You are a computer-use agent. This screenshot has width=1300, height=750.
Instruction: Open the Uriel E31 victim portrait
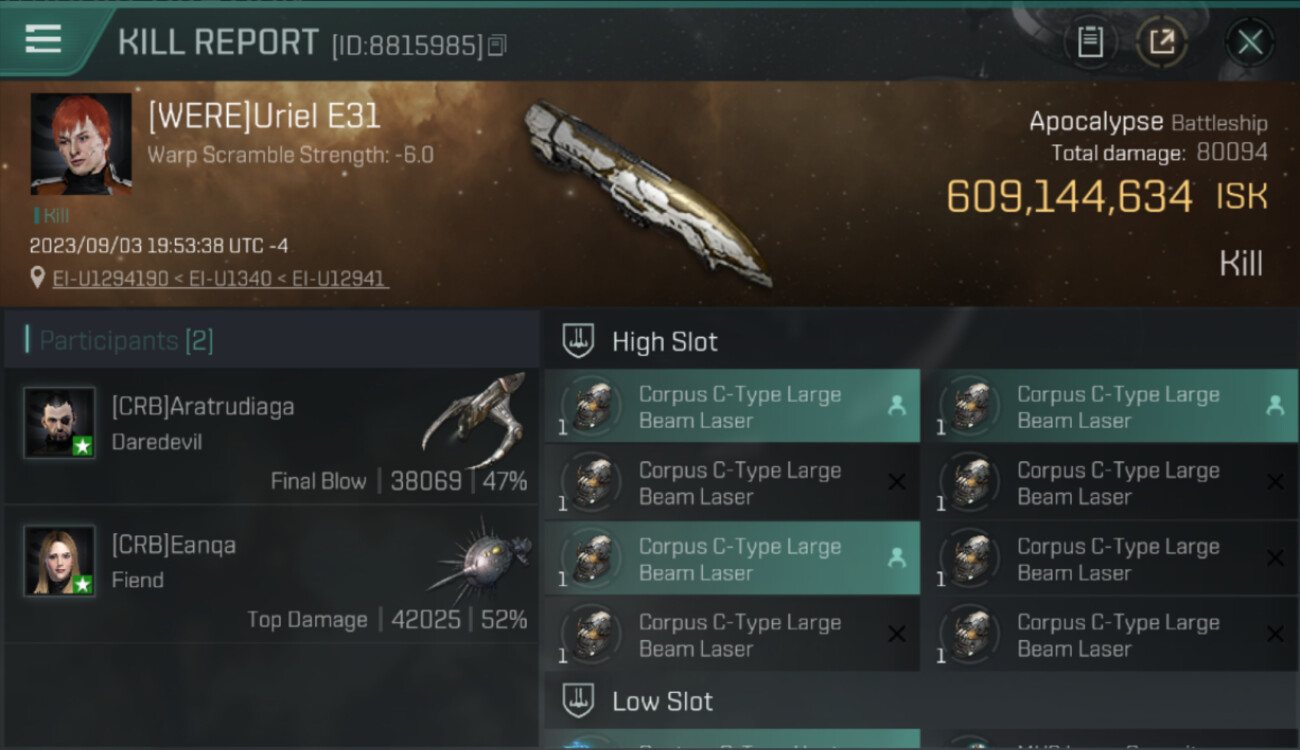[x=81, y=144]
